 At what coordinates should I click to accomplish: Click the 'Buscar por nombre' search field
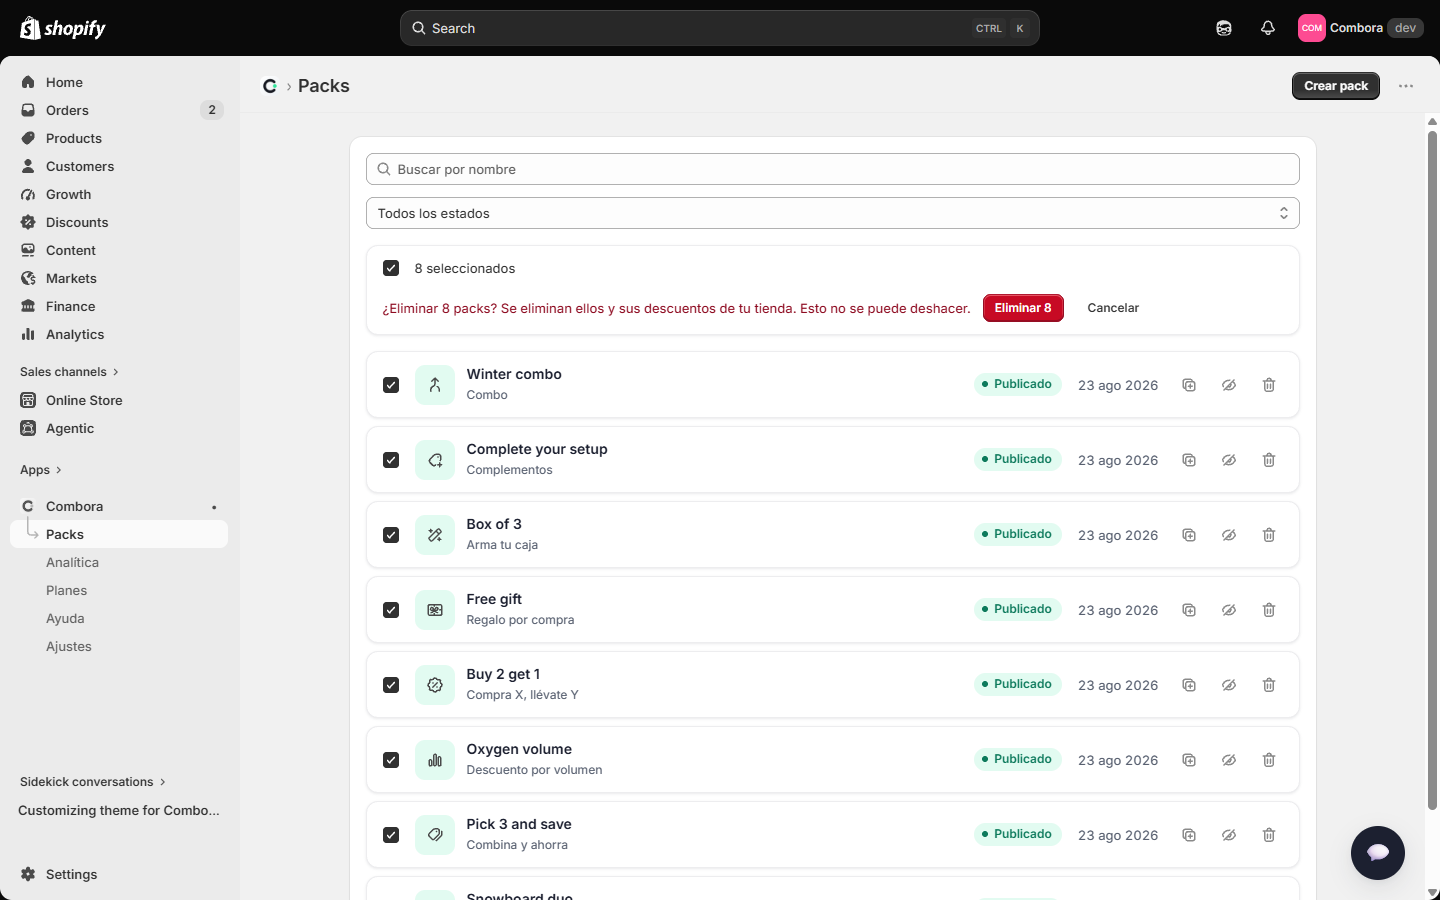(833, 169)
